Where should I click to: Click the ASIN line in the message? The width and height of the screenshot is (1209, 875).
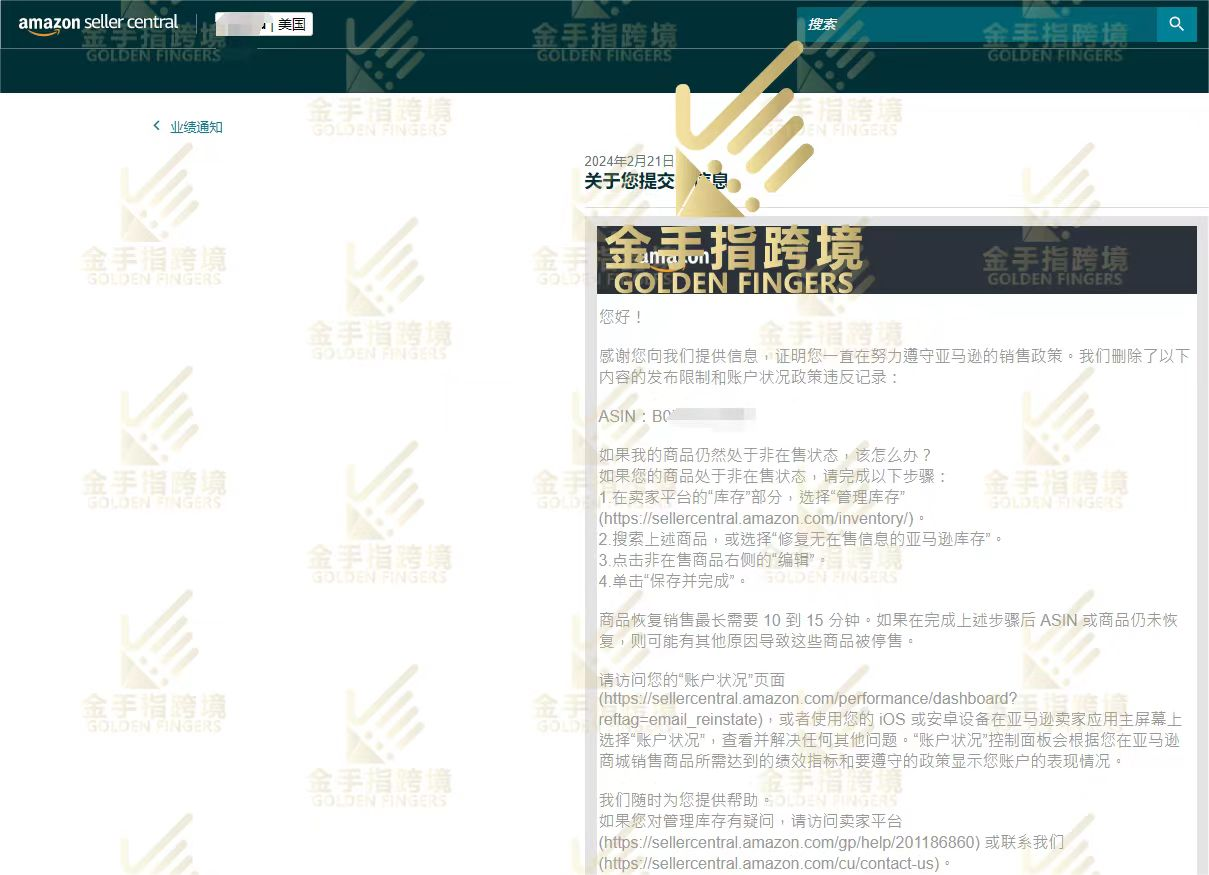(x=677, y=416)
